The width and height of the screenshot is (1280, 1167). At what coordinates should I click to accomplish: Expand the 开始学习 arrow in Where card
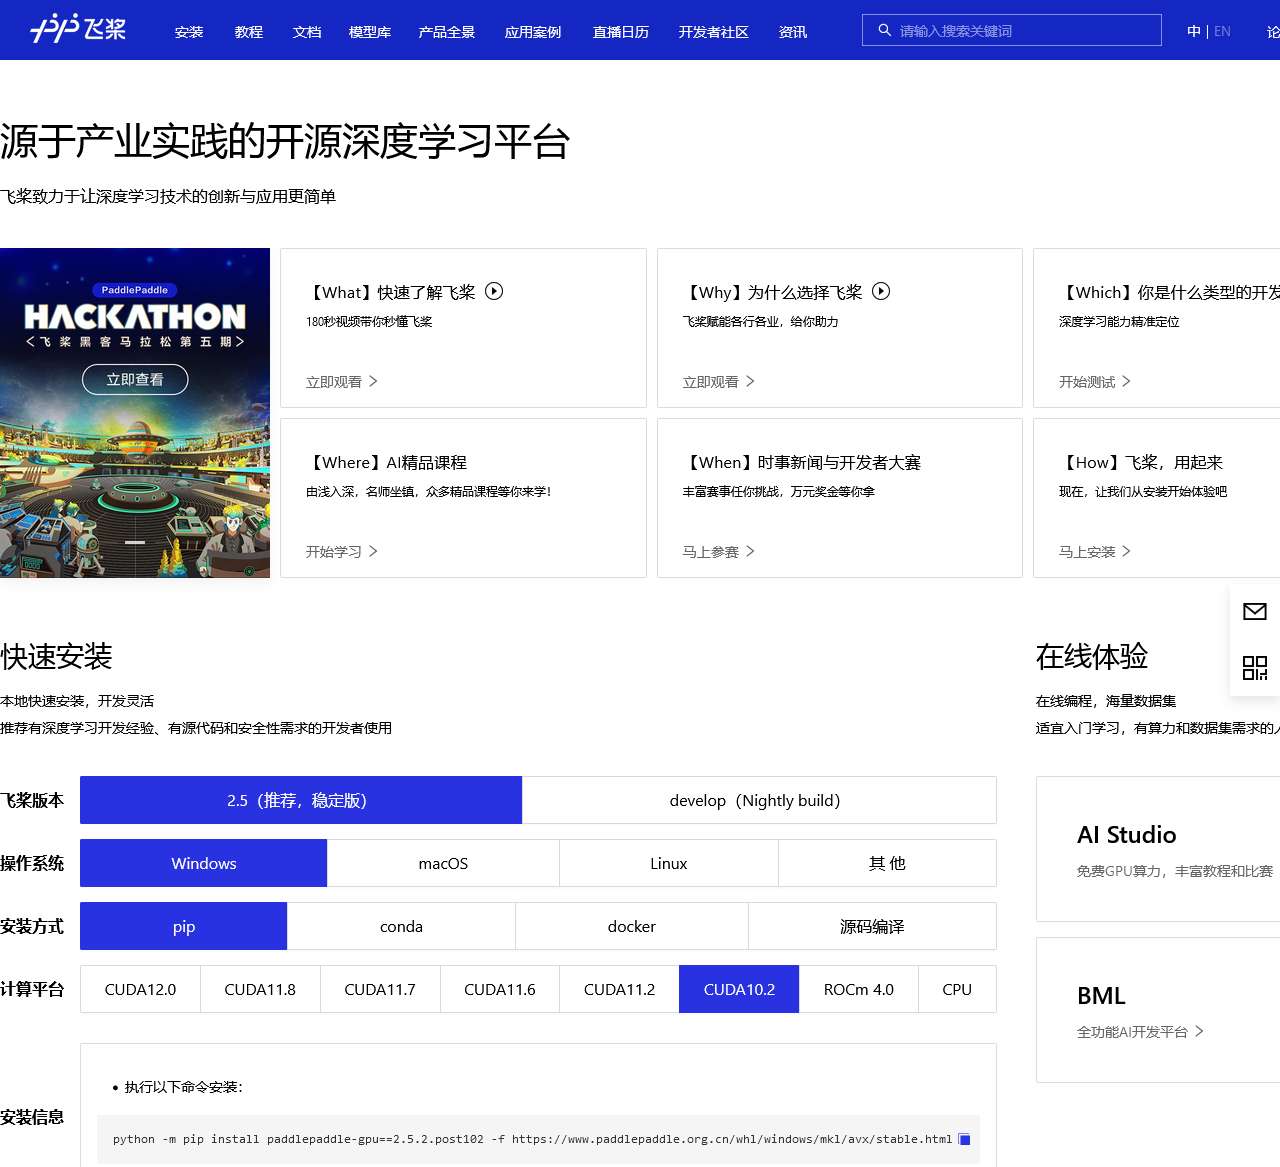(373, 551)
